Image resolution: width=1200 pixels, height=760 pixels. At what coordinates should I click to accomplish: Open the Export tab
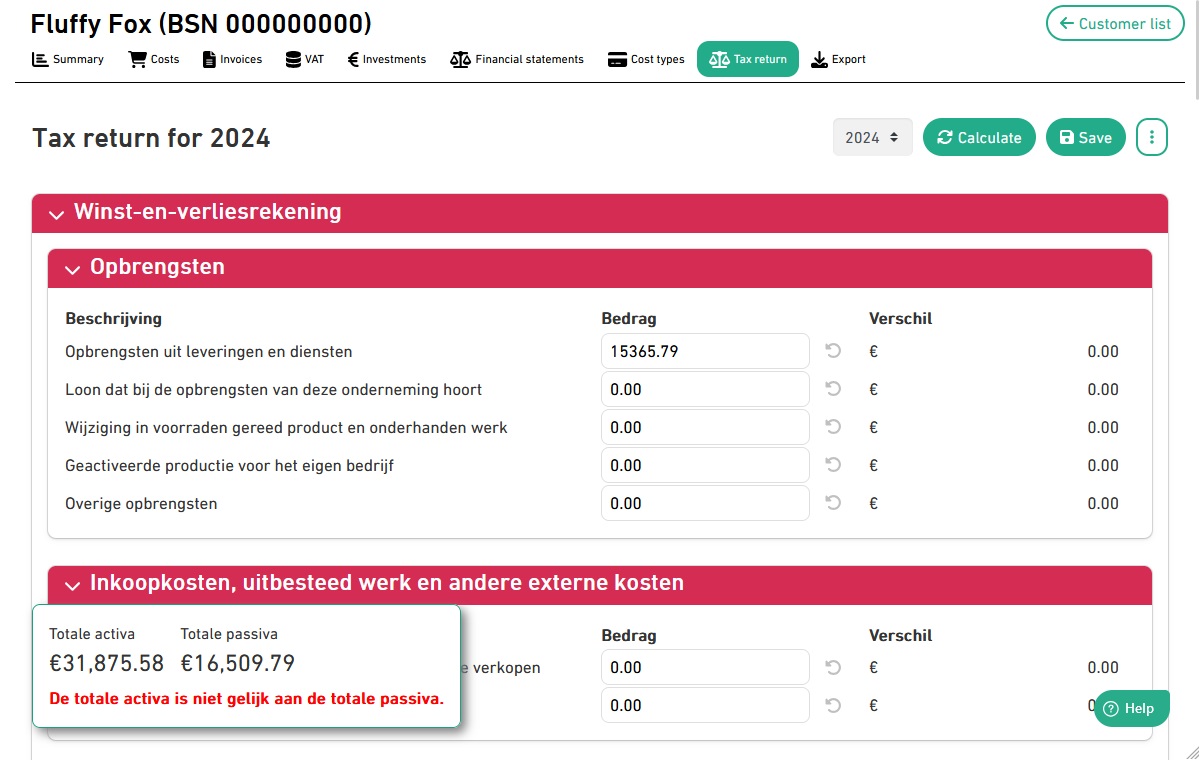(838, 59)
